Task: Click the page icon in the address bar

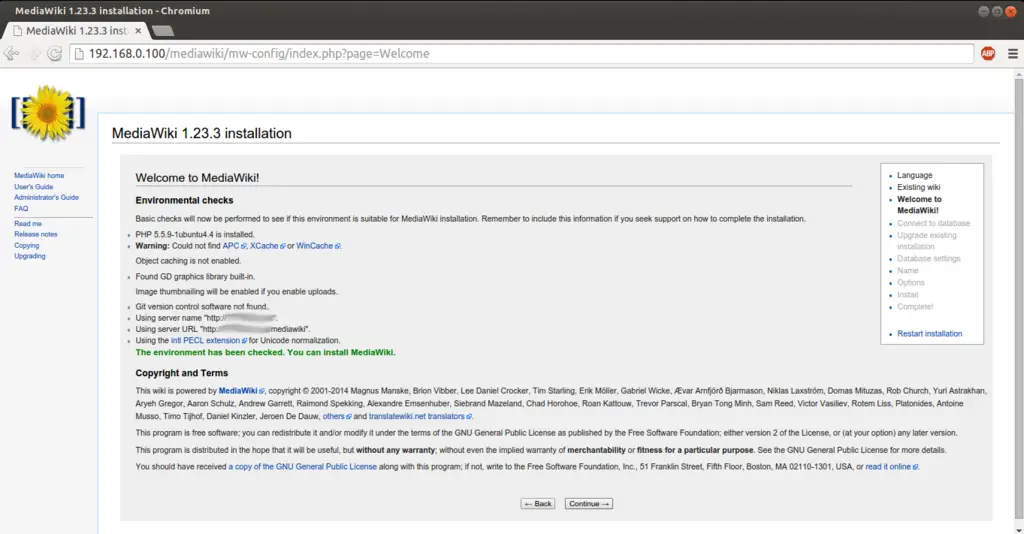Action: (x=79, y=54)
